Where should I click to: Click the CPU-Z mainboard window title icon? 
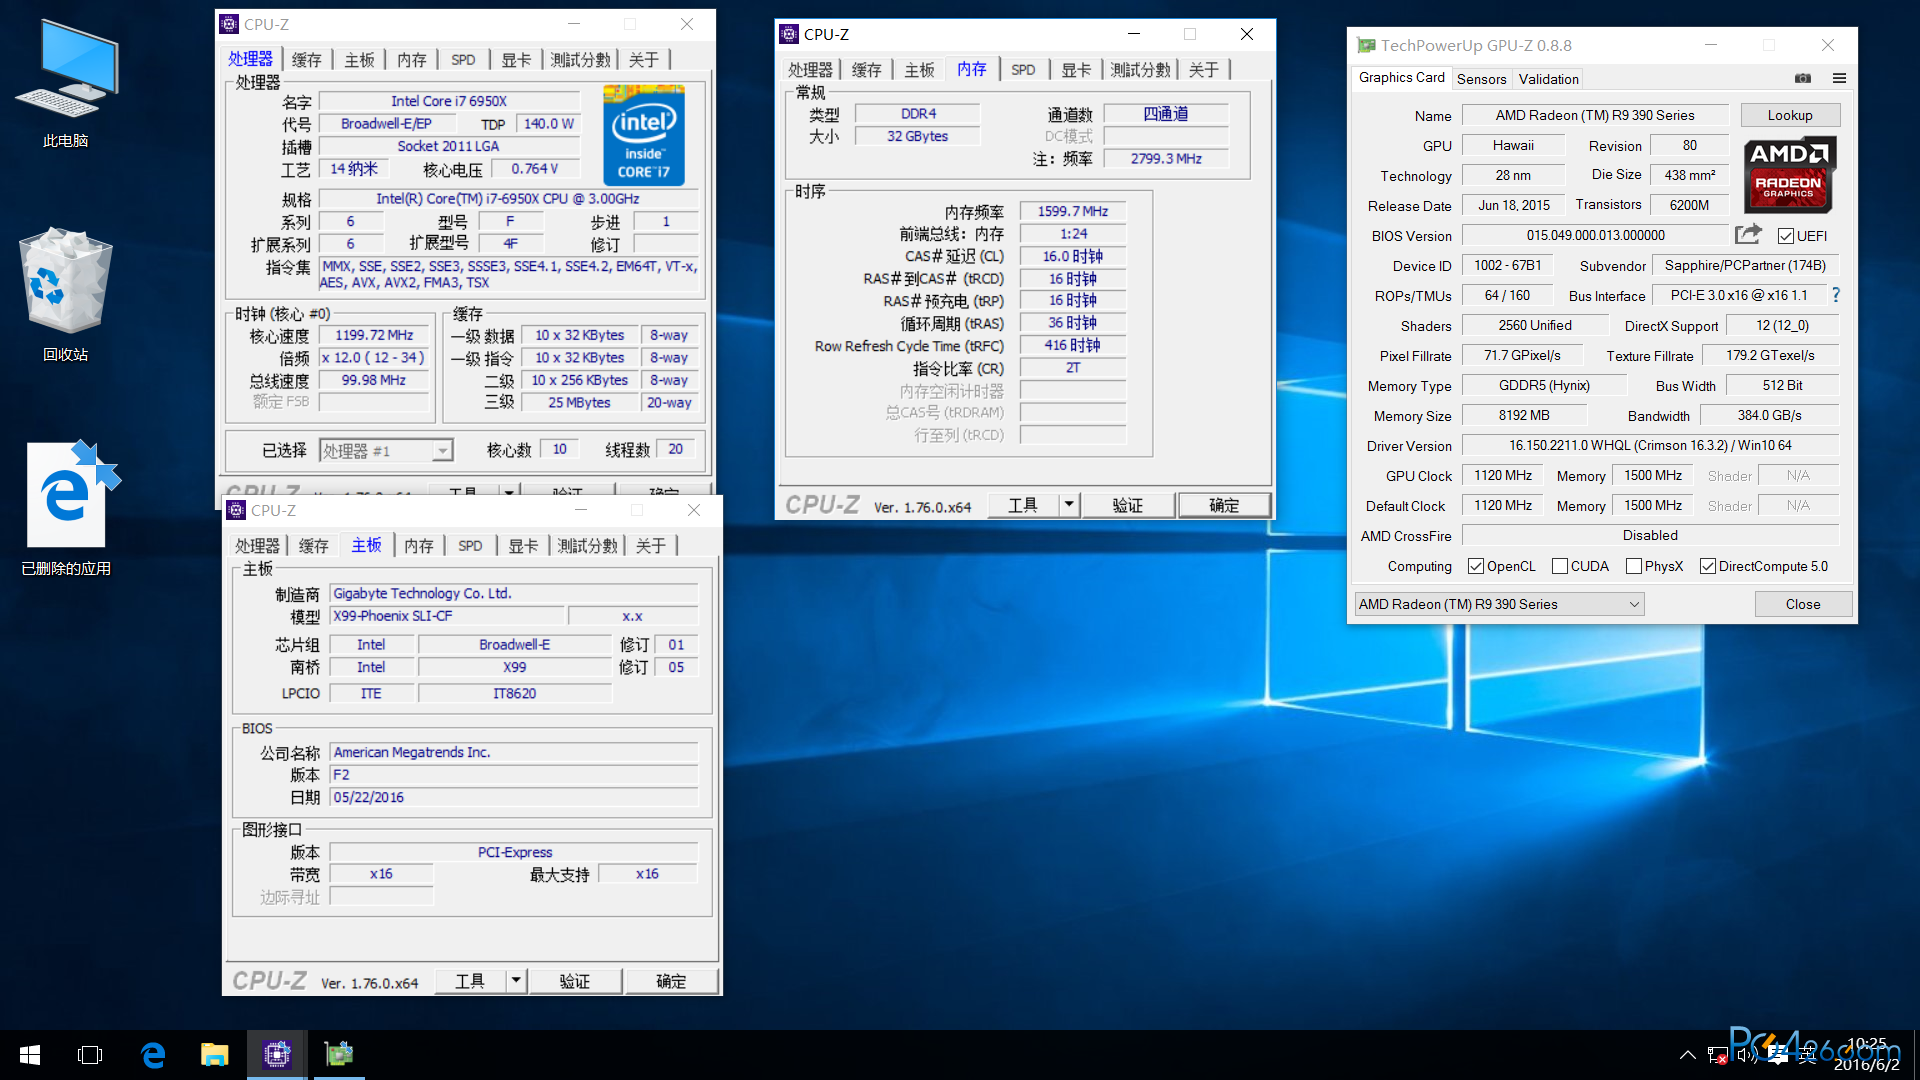point(236,510)
